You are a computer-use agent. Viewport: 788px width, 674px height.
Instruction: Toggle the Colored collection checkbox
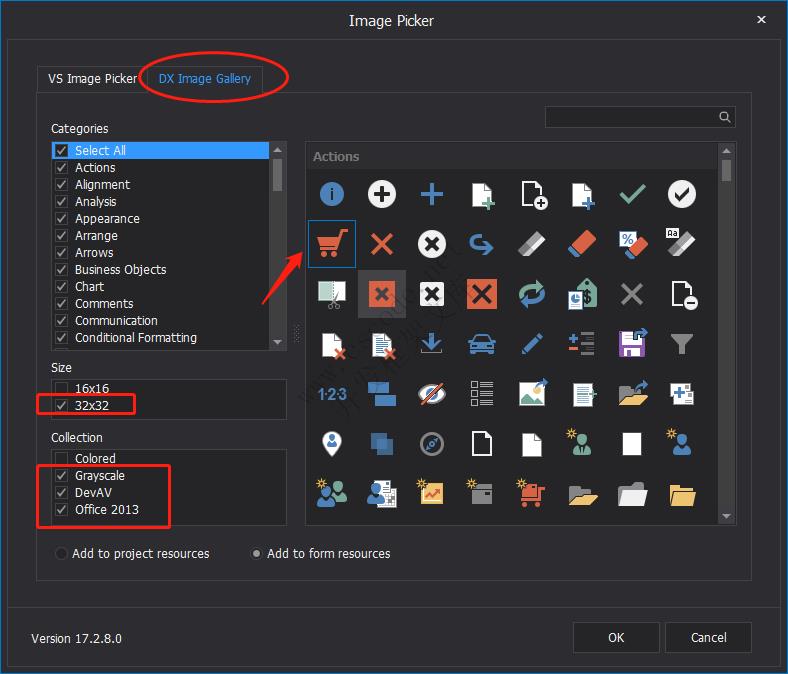(62, 459)
